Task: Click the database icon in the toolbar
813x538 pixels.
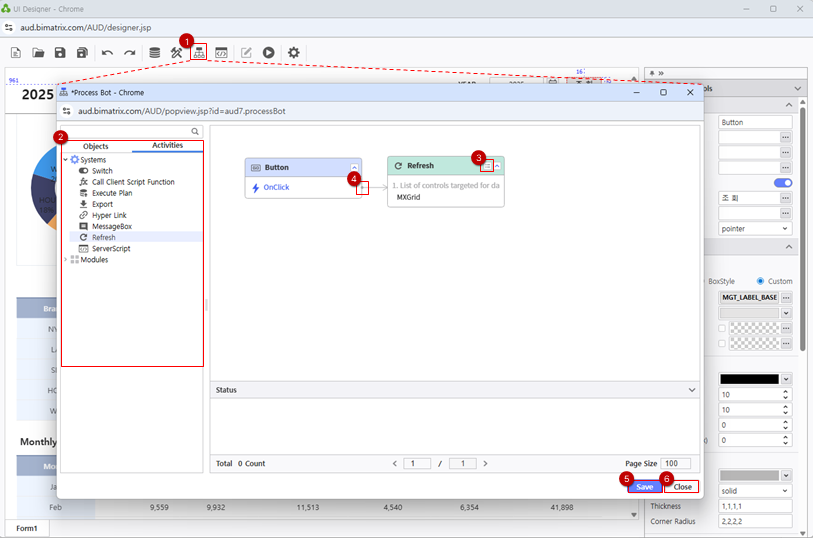Action: 154,53
